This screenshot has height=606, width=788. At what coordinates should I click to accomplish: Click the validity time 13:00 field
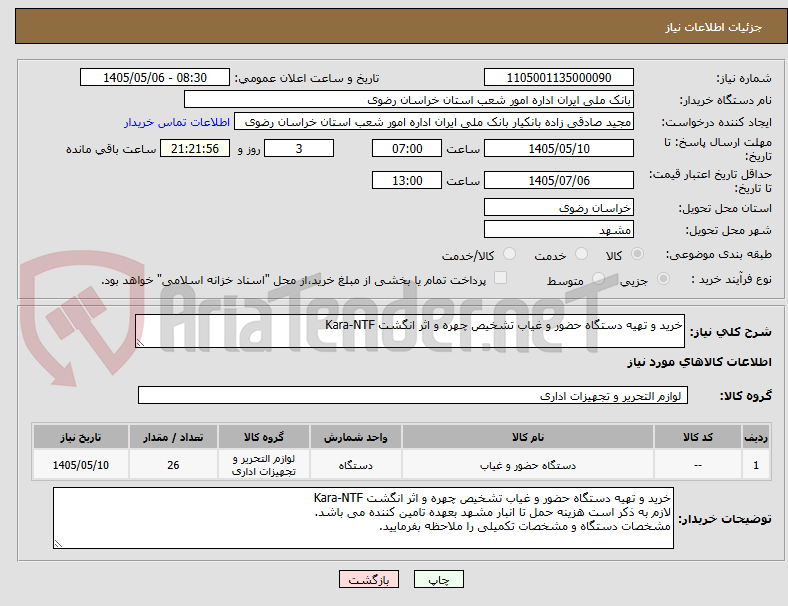point(407,180)
